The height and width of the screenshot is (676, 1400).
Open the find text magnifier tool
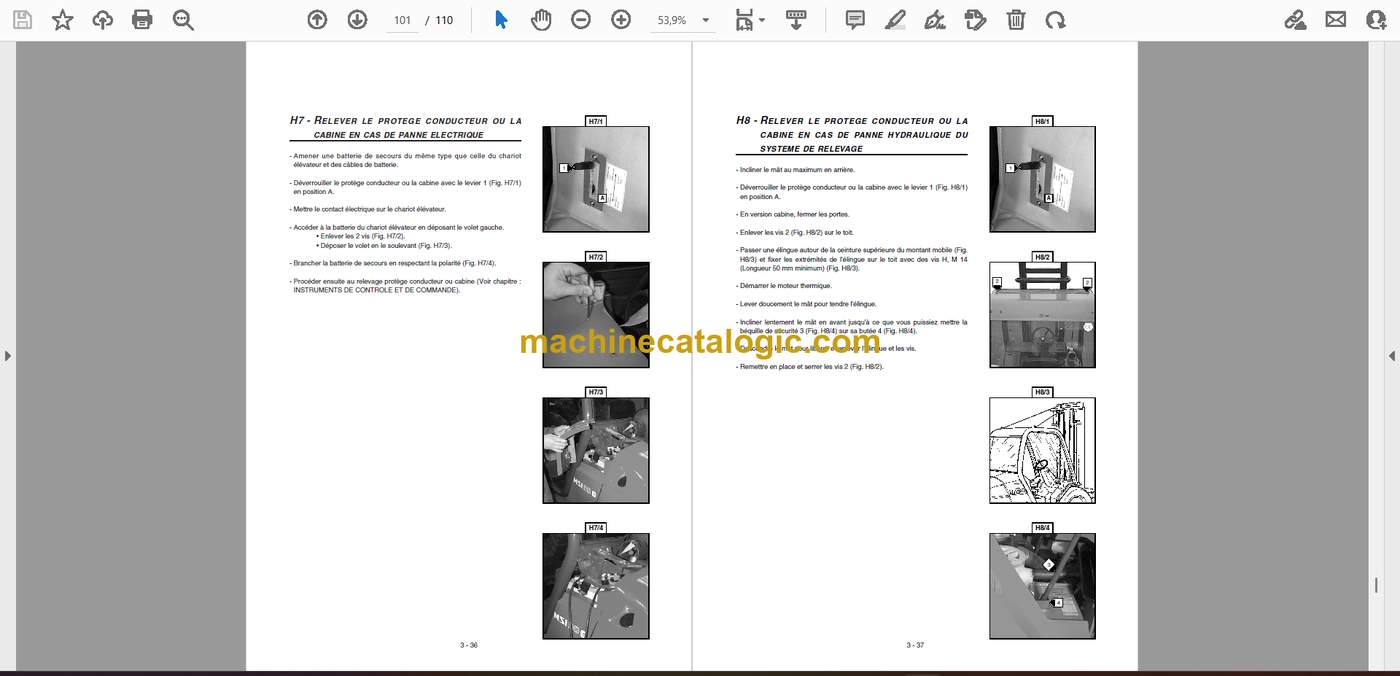pos(183,20)
